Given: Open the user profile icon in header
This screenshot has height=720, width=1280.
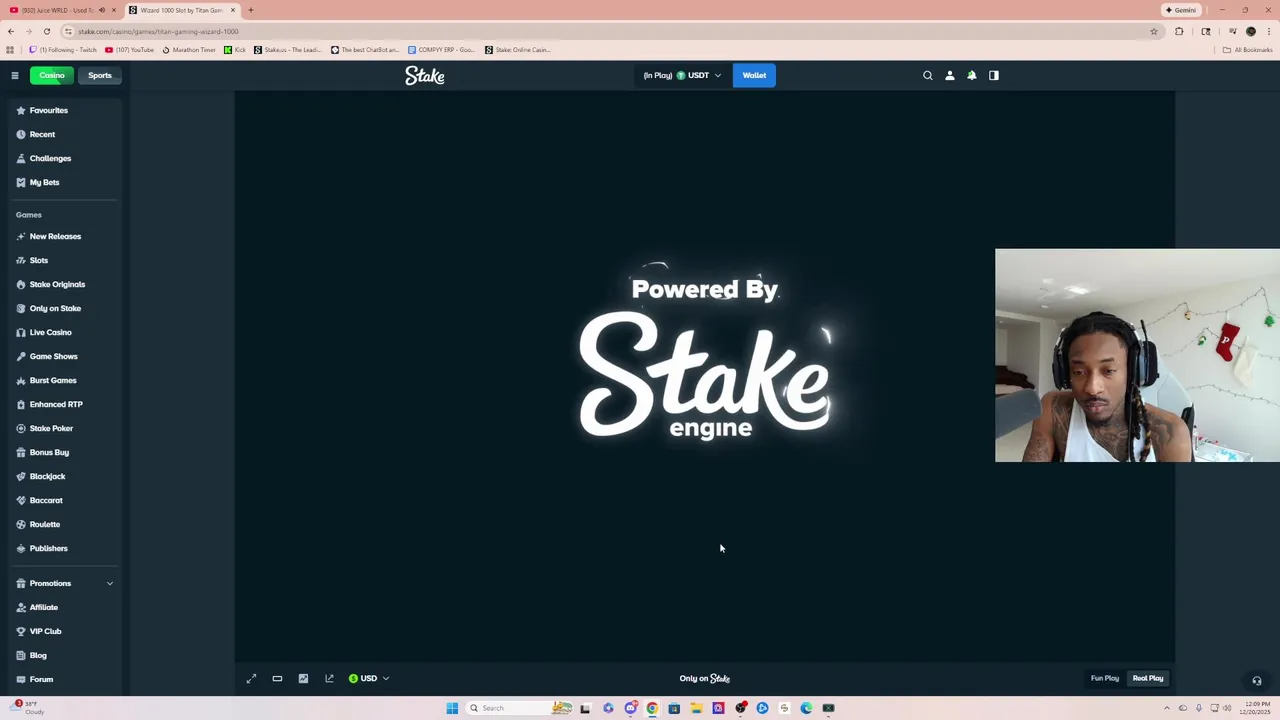Looking at the screenshot, I should point(950,75).
